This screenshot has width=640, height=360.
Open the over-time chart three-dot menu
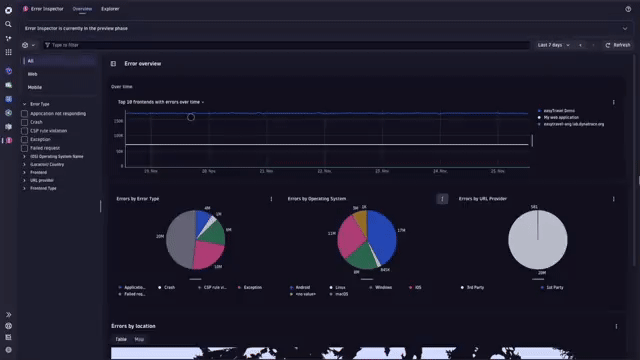tap(613, 102)
